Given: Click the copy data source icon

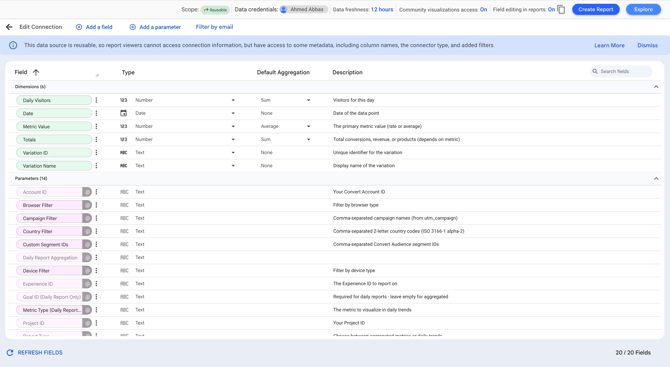Looking at the screenshot, I should coord(561,9).
